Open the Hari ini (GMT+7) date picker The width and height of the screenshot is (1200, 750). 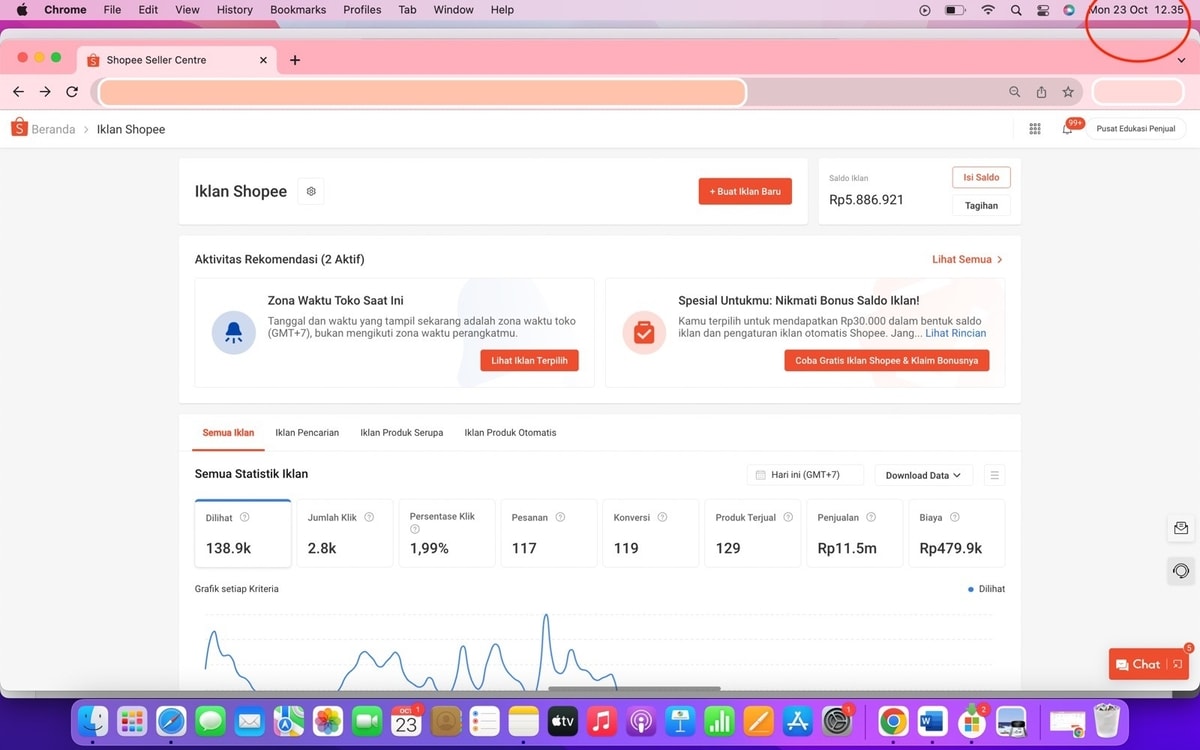point(805,475)
